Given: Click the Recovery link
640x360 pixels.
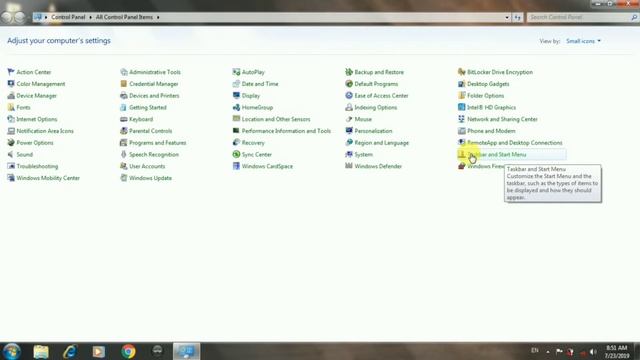Looking at the screenshot, I should [253, 143].
